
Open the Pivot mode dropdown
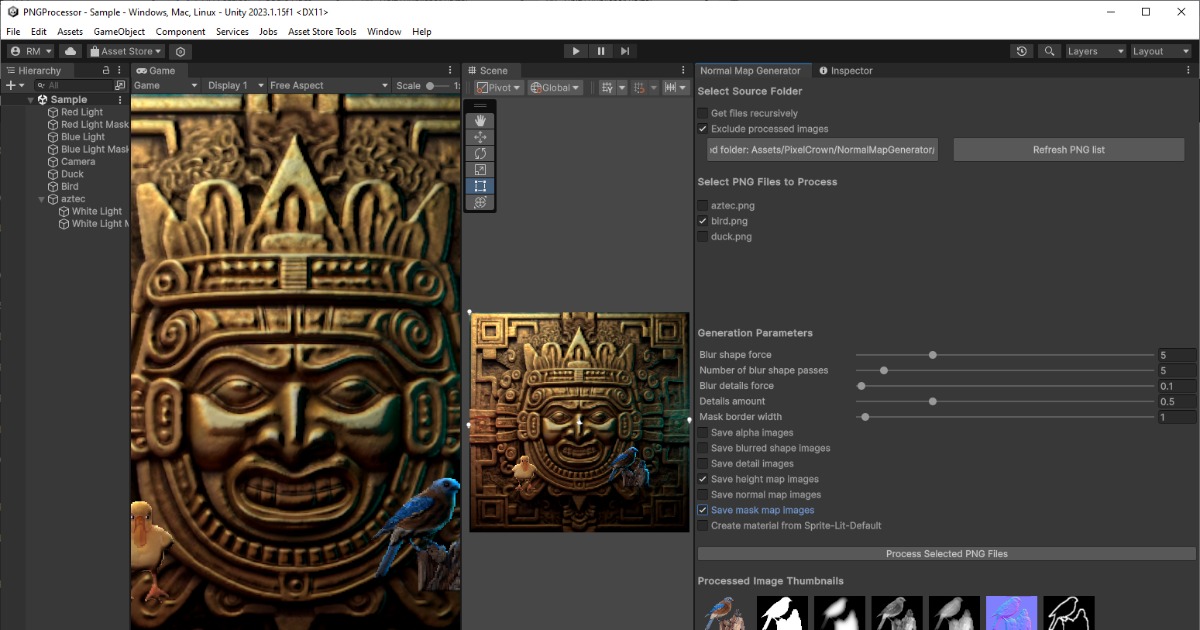coord(497,87)
